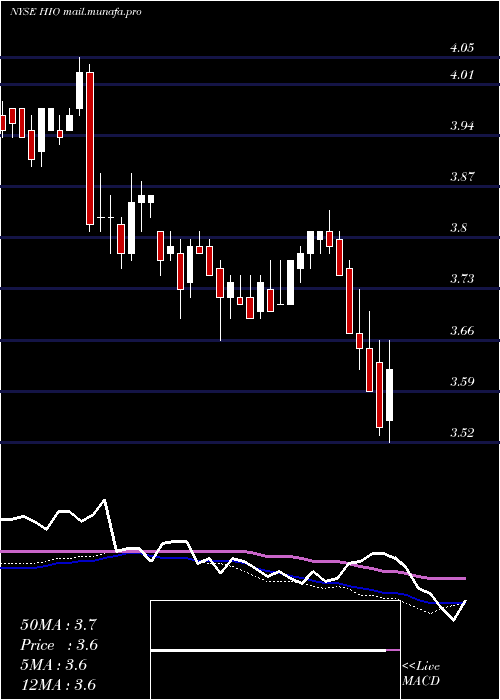Click the '5MA : 3.6' readout
500x700 pixels.
tap(53, 665)
